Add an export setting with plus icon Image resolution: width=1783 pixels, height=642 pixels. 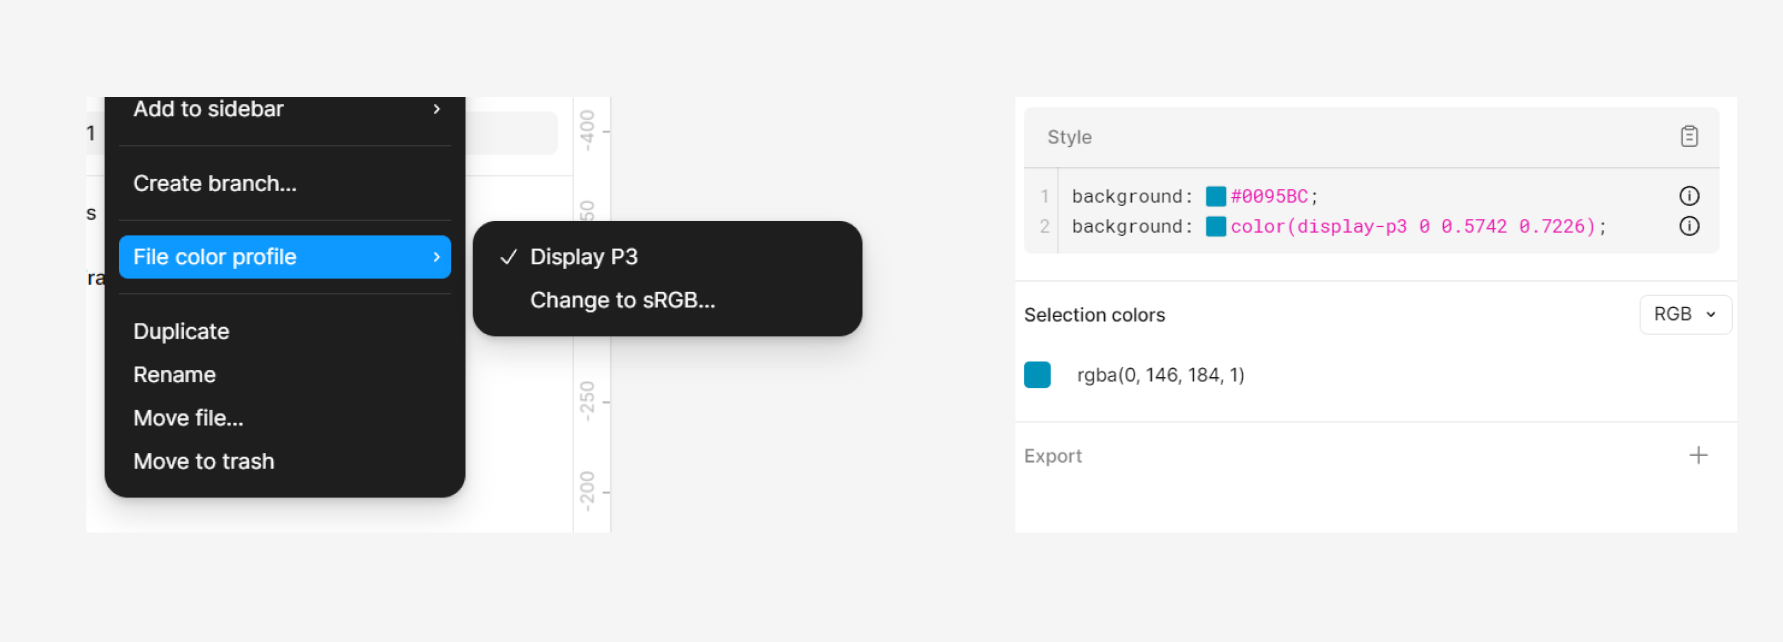(x=1698, y=456)
